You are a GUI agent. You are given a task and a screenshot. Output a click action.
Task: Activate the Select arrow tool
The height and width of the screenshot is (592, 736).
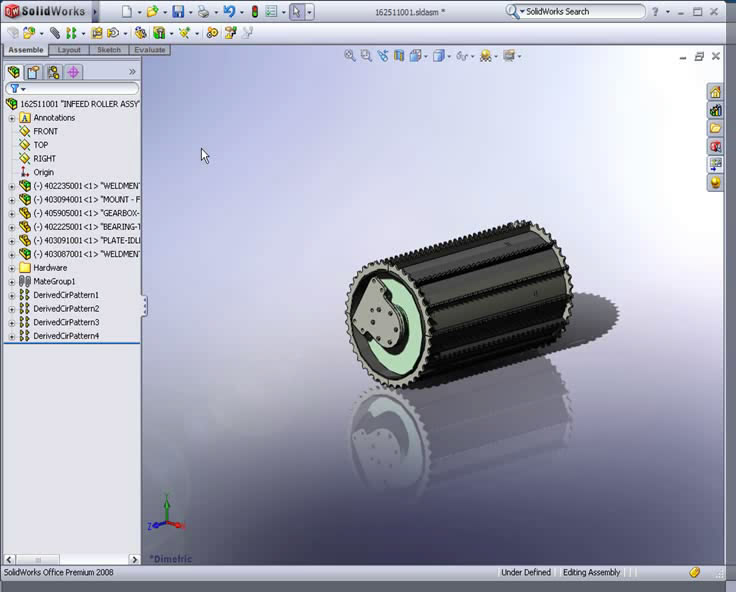coord(297,11)
